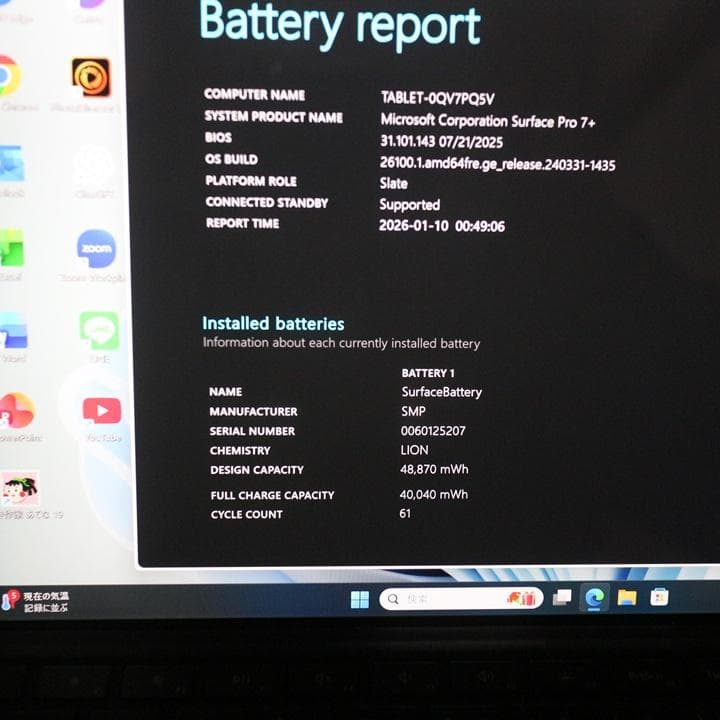
Task: Launch the Word desktop shortcut
Action: [13, 331]
